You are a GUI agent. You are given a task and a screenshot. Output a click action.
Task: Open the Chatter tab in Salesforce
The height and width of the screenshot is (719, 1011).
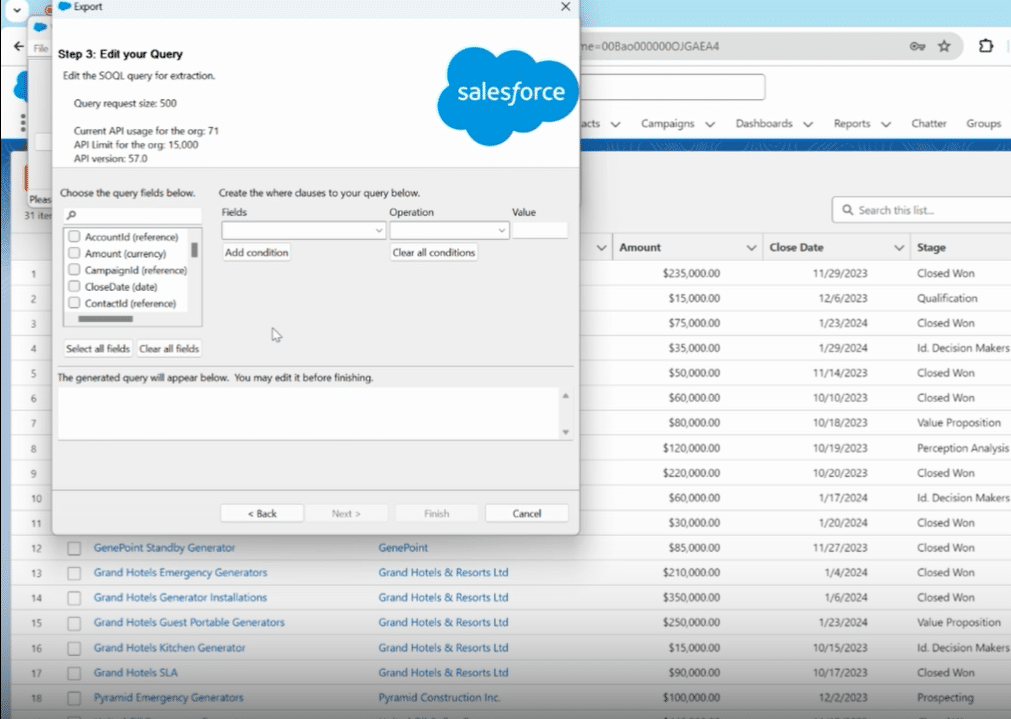pos(928,124)
